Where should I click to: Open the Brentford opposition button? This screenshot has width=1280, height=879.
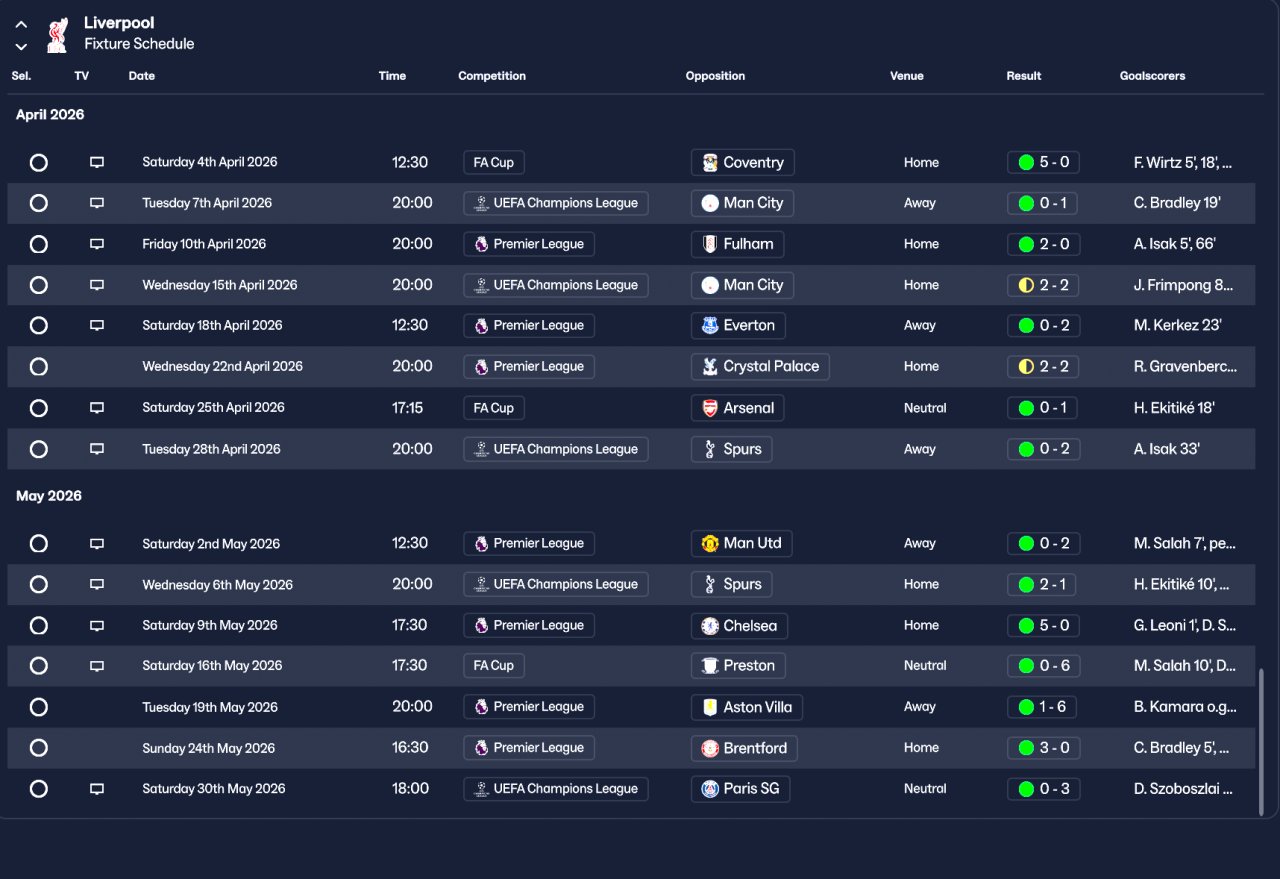(744, 748)
